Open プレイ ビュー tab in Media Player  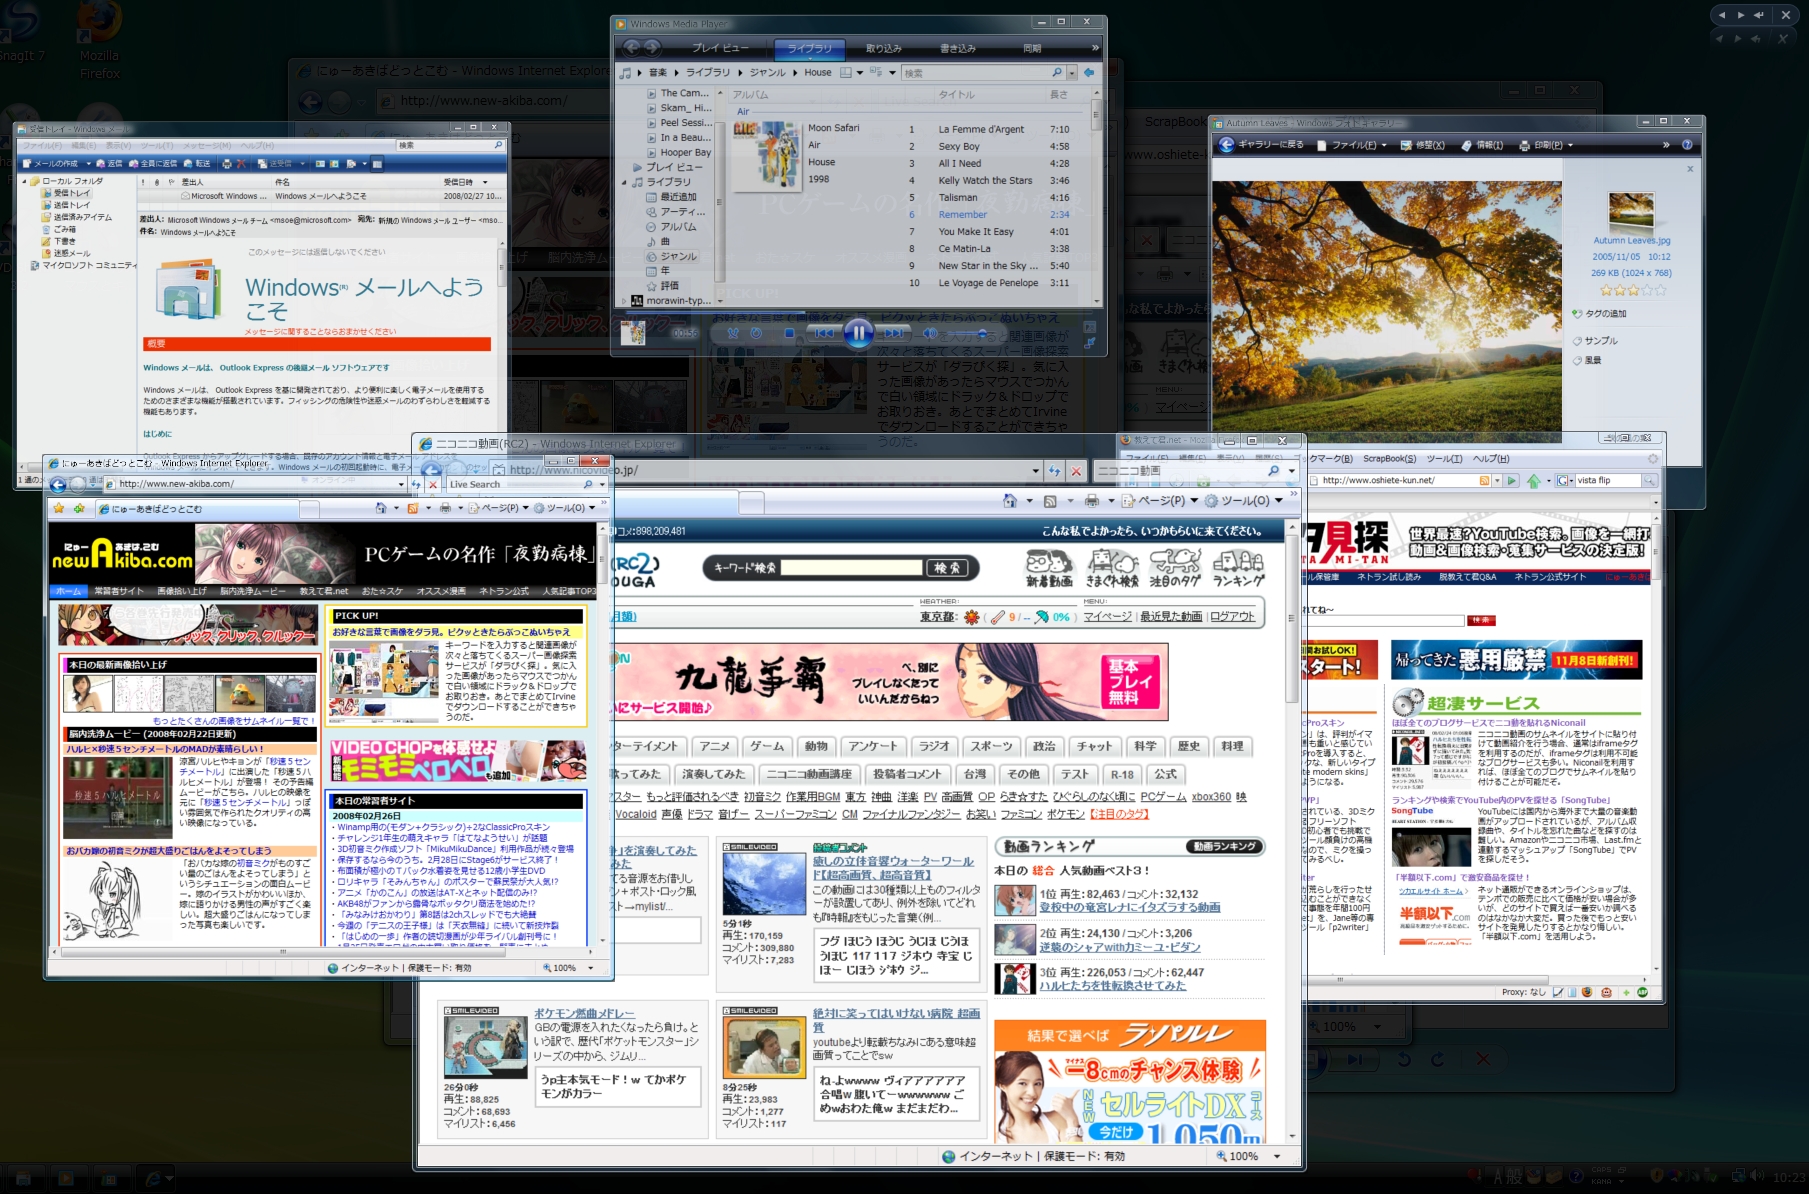coord(719,48)
